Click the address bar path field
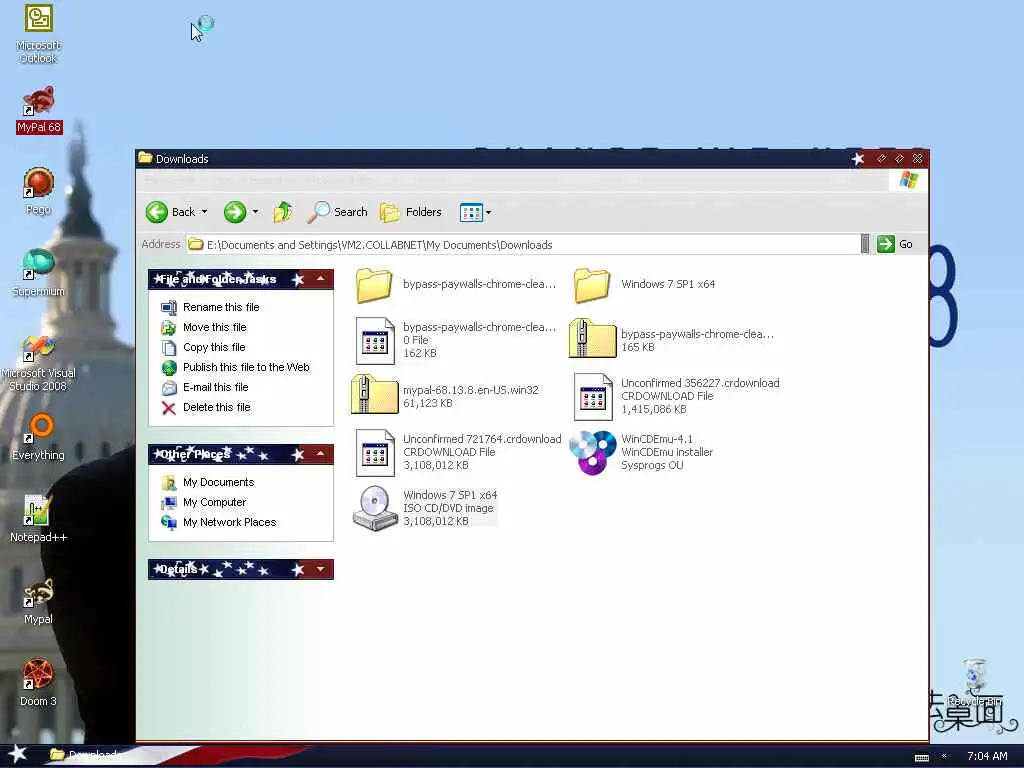Screen dimensions: 1024x768 pos(522,244)
